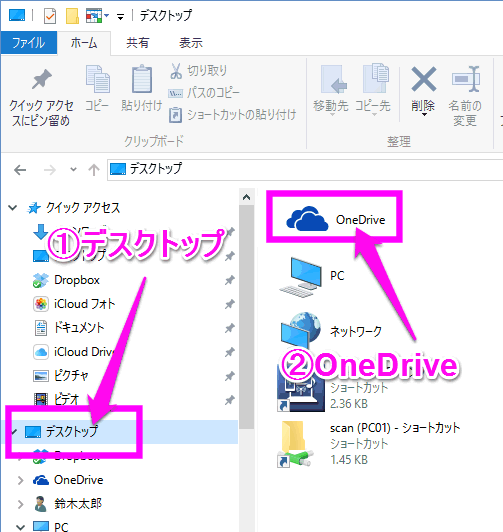Viewport: 503px width, 532px height.
Task: Open the recent locations dropdown
Action: tap(73, 169)
